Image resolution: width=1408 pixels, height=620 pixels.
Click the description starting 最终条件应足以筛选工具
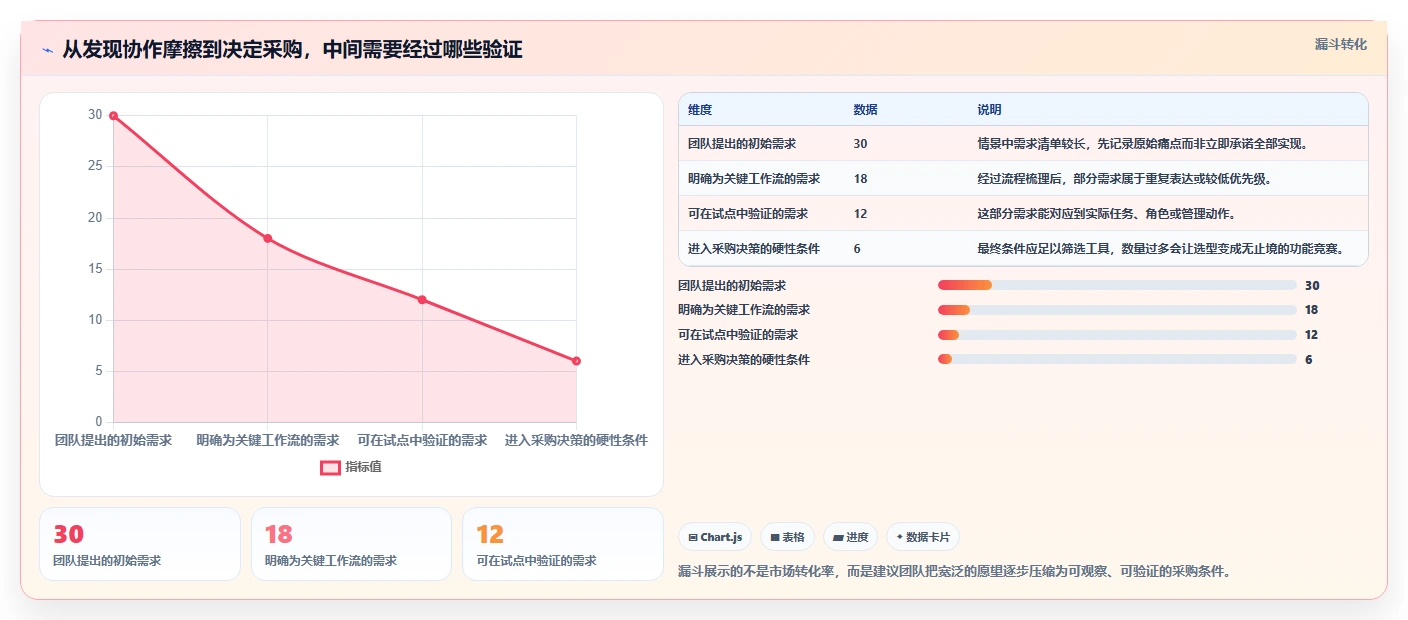pyautogui.click(x=1160, y=249)
